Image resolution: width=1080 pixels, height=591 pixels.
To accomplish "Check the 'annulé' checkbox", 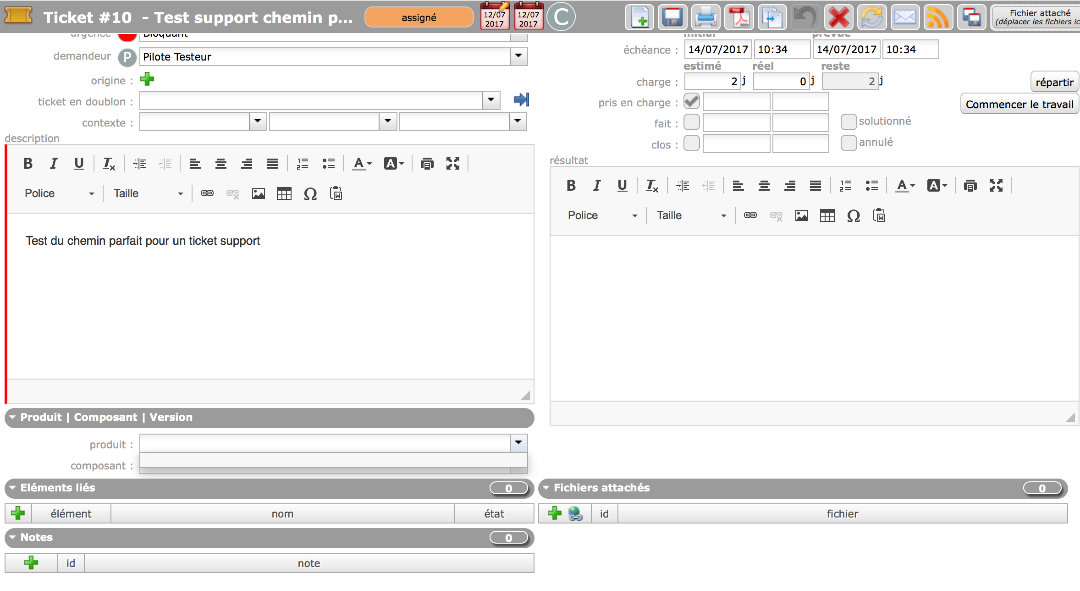I will 849,143.
